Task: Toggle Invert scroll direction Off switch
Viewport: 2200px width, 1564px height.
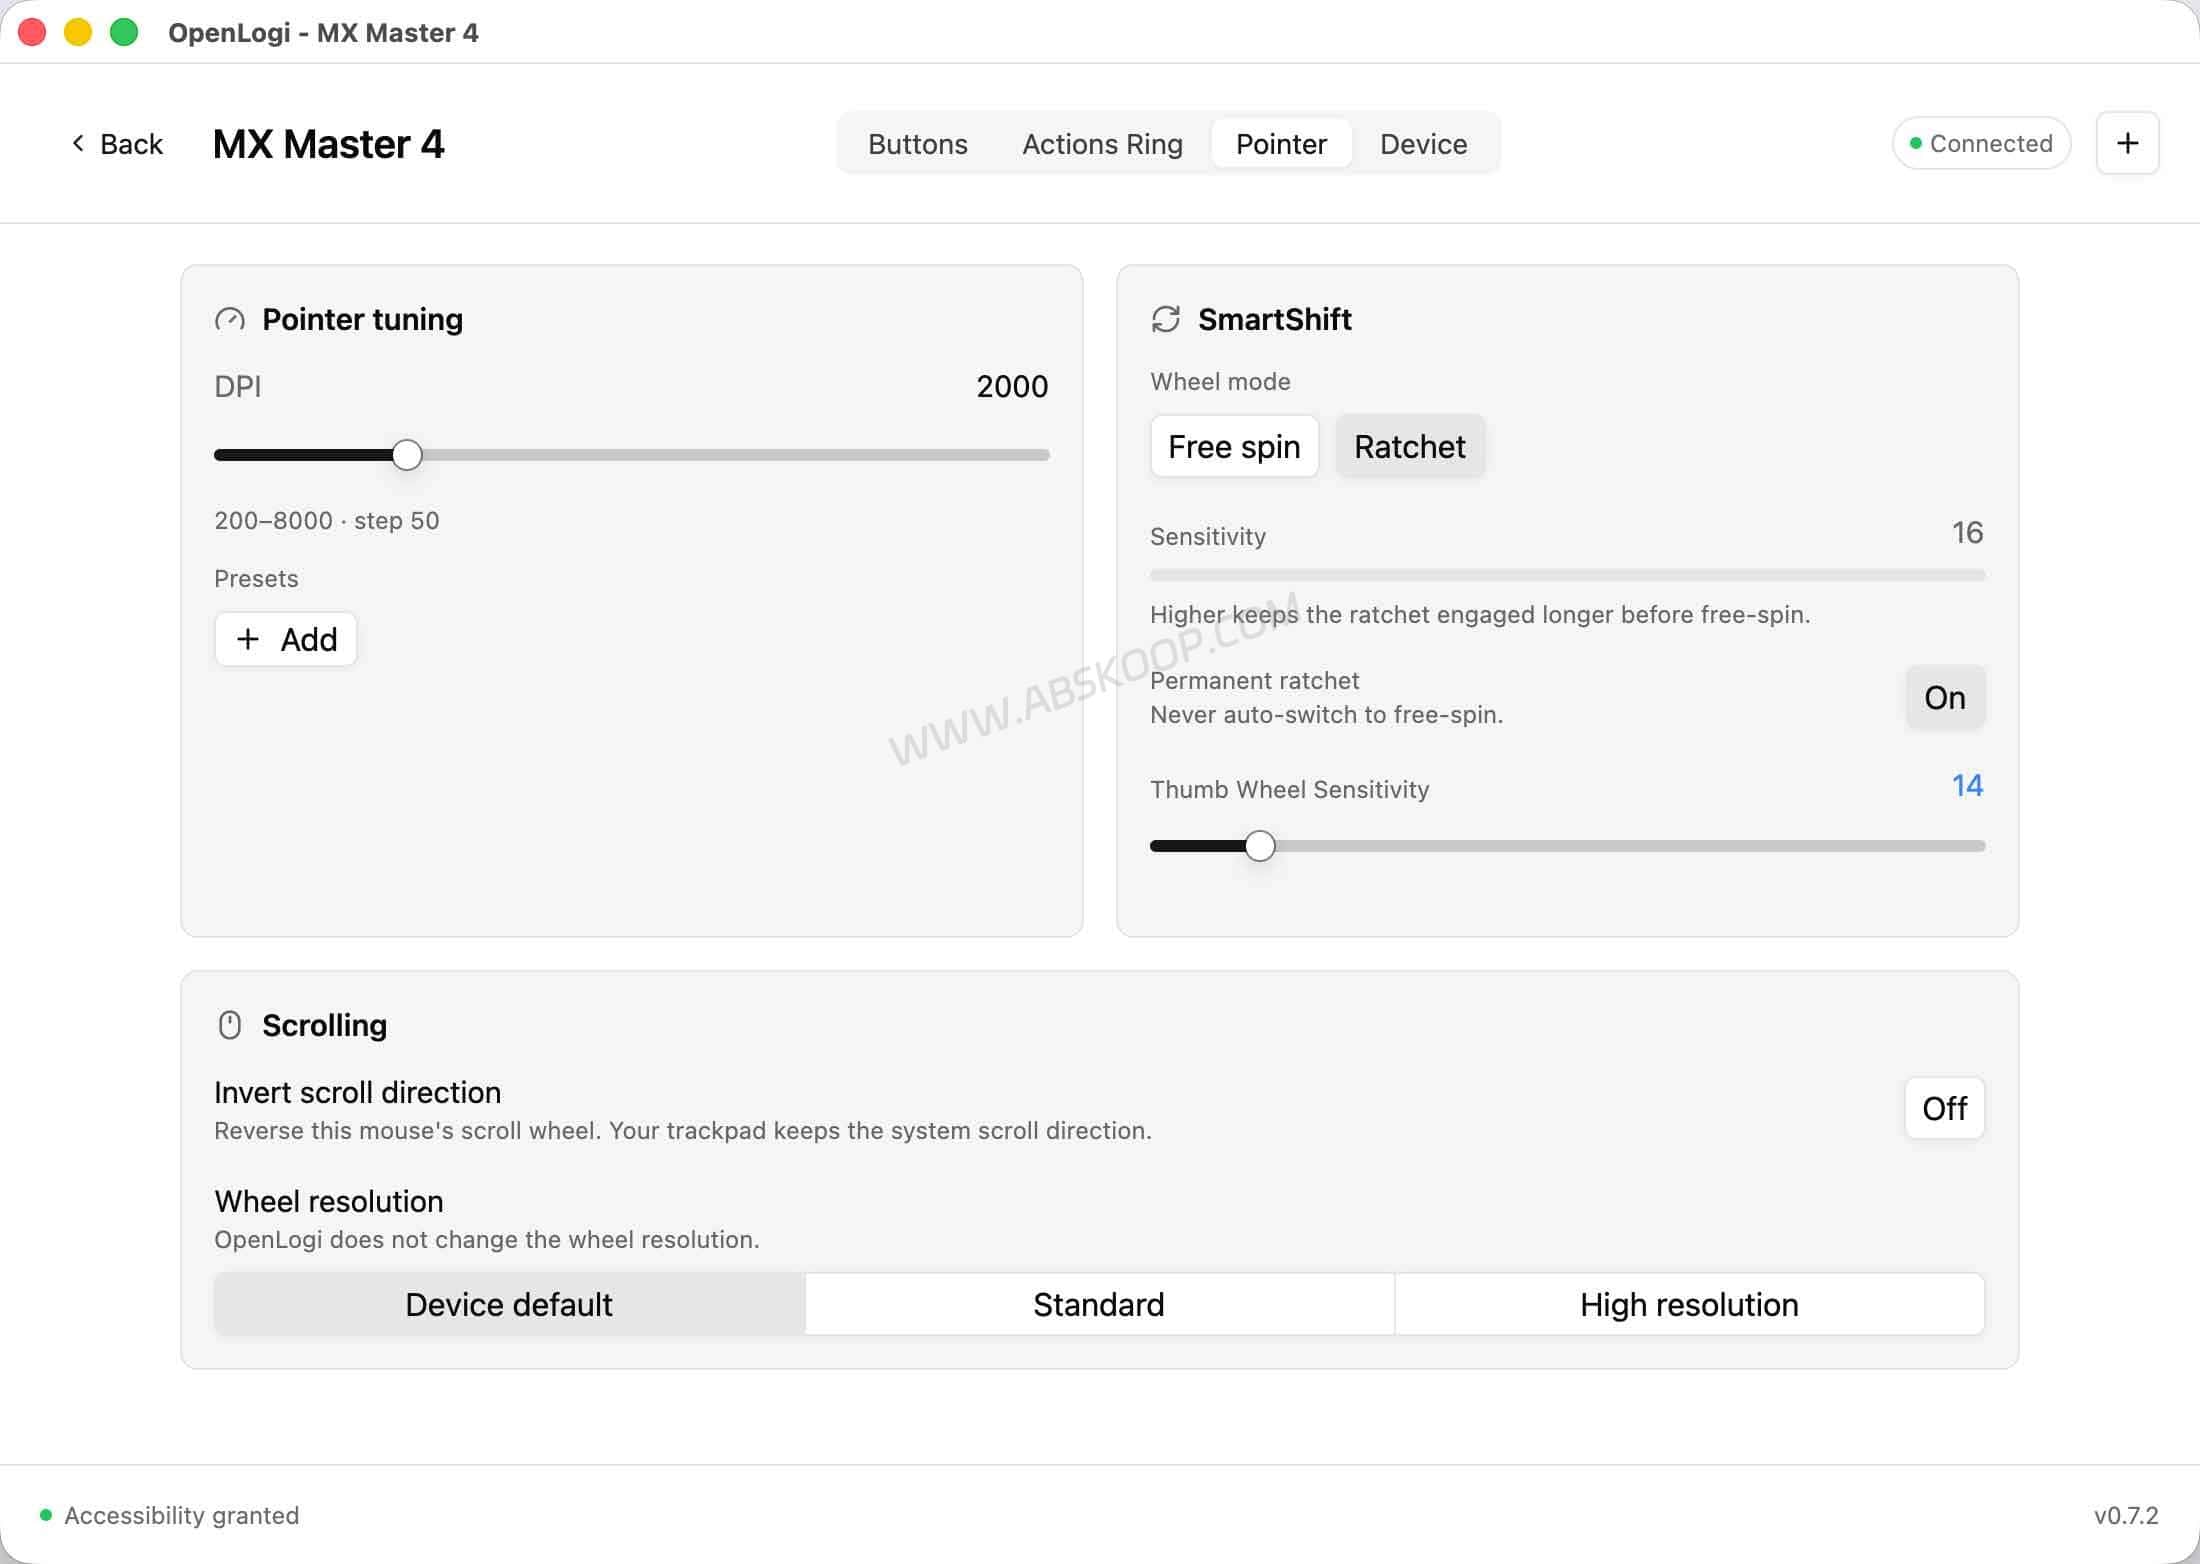Action: [1945, 1108]
